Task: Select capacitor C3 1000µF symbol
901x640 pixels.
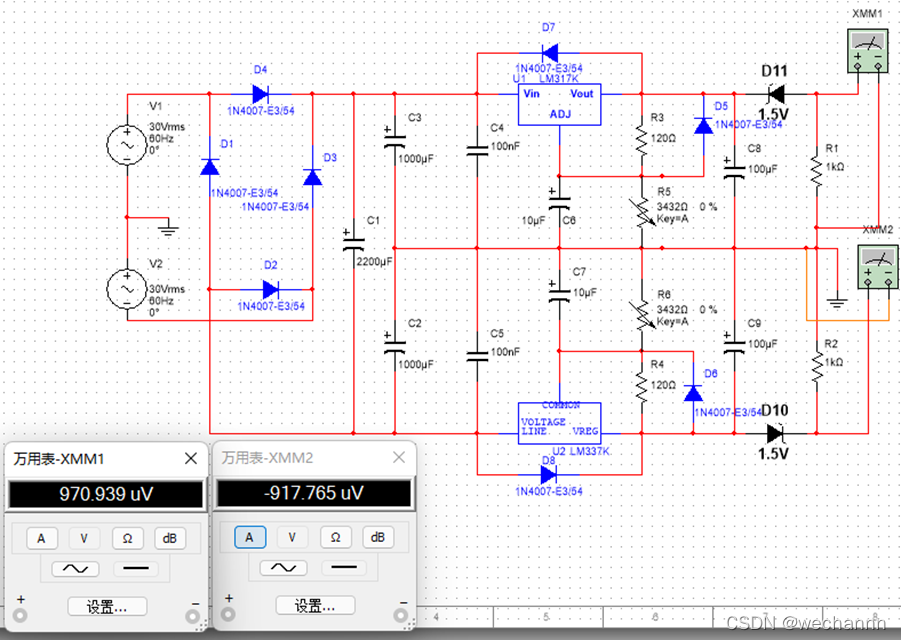Action: (x=395, y=141)
